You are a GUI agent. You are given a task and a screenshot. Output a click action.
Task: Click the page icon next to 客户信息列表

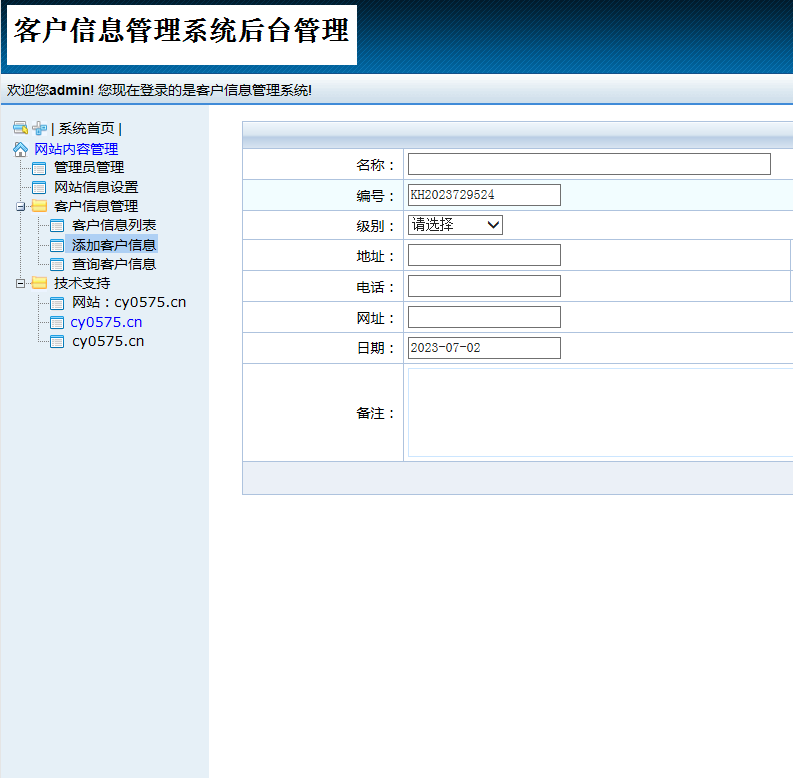click(57, 226)
